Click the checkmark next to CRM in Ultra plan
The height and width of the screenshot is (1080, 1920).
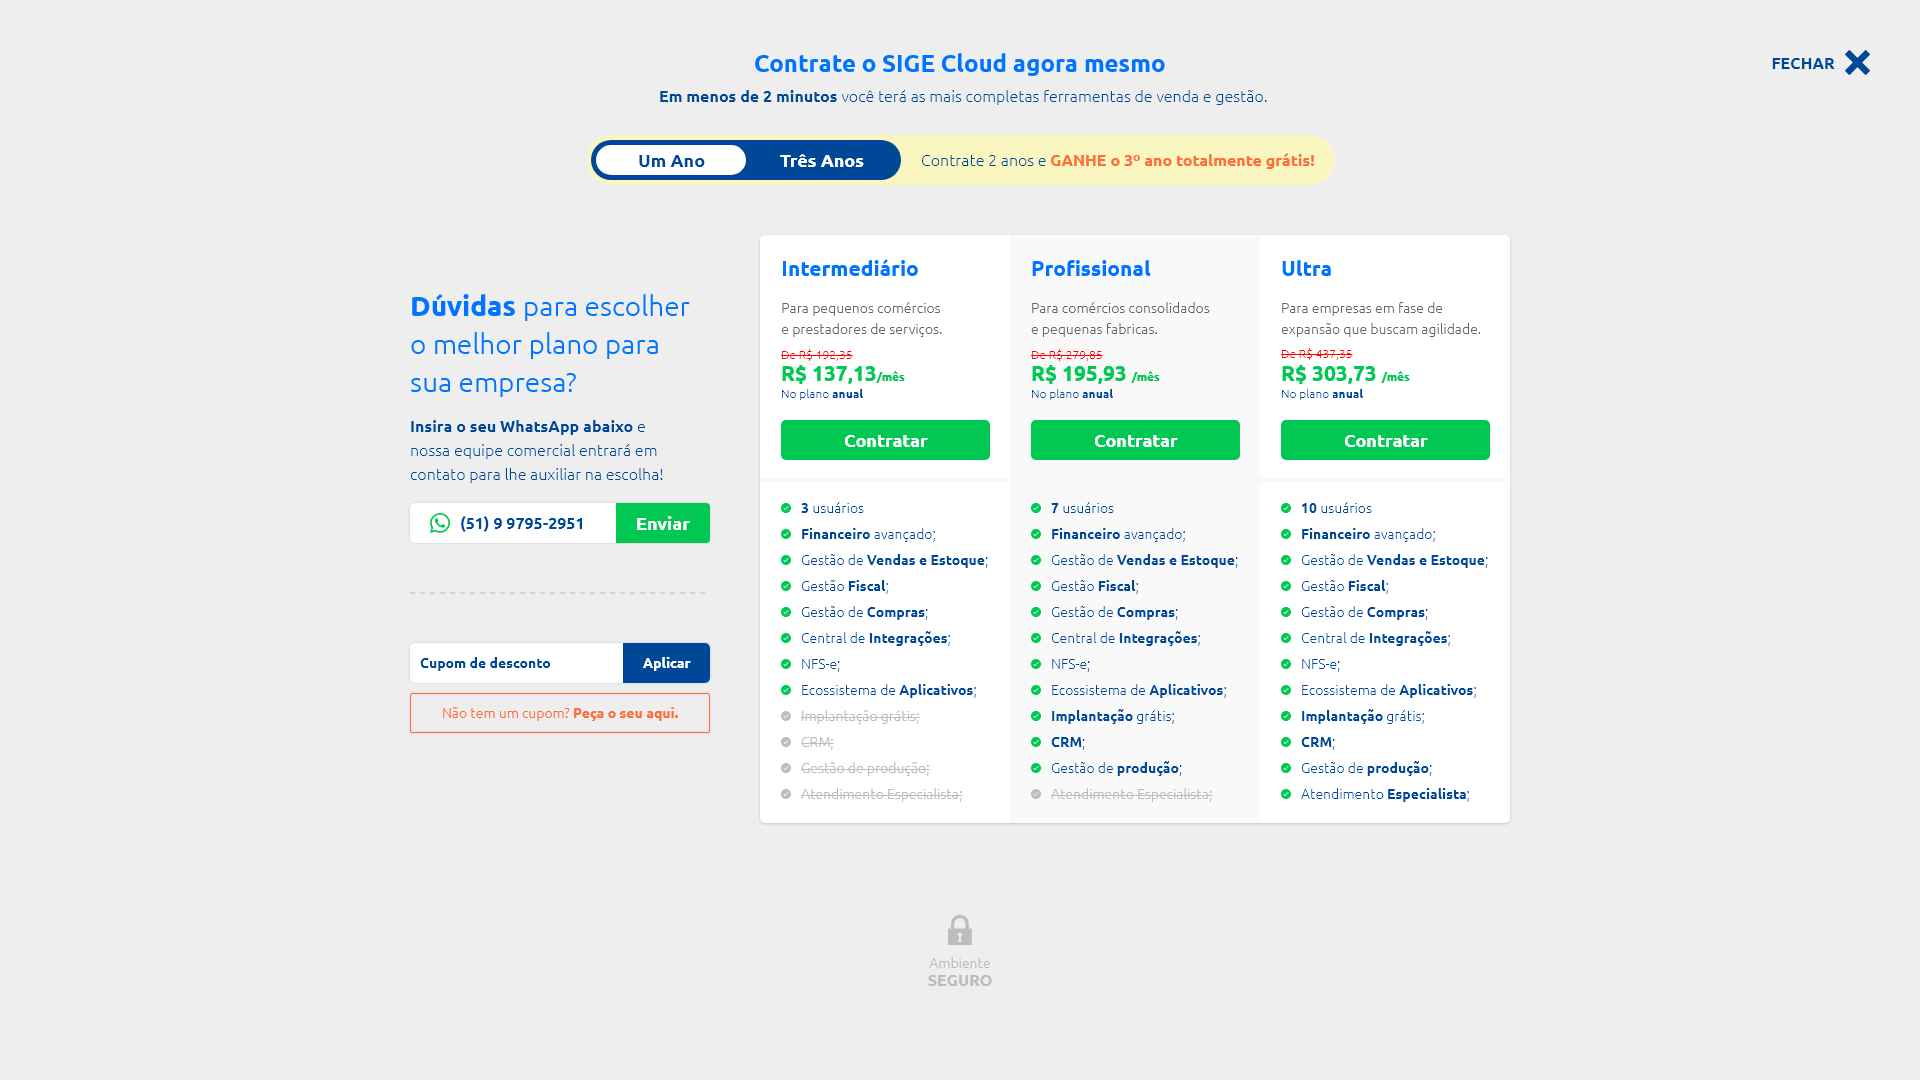[x=1286, y=742]
